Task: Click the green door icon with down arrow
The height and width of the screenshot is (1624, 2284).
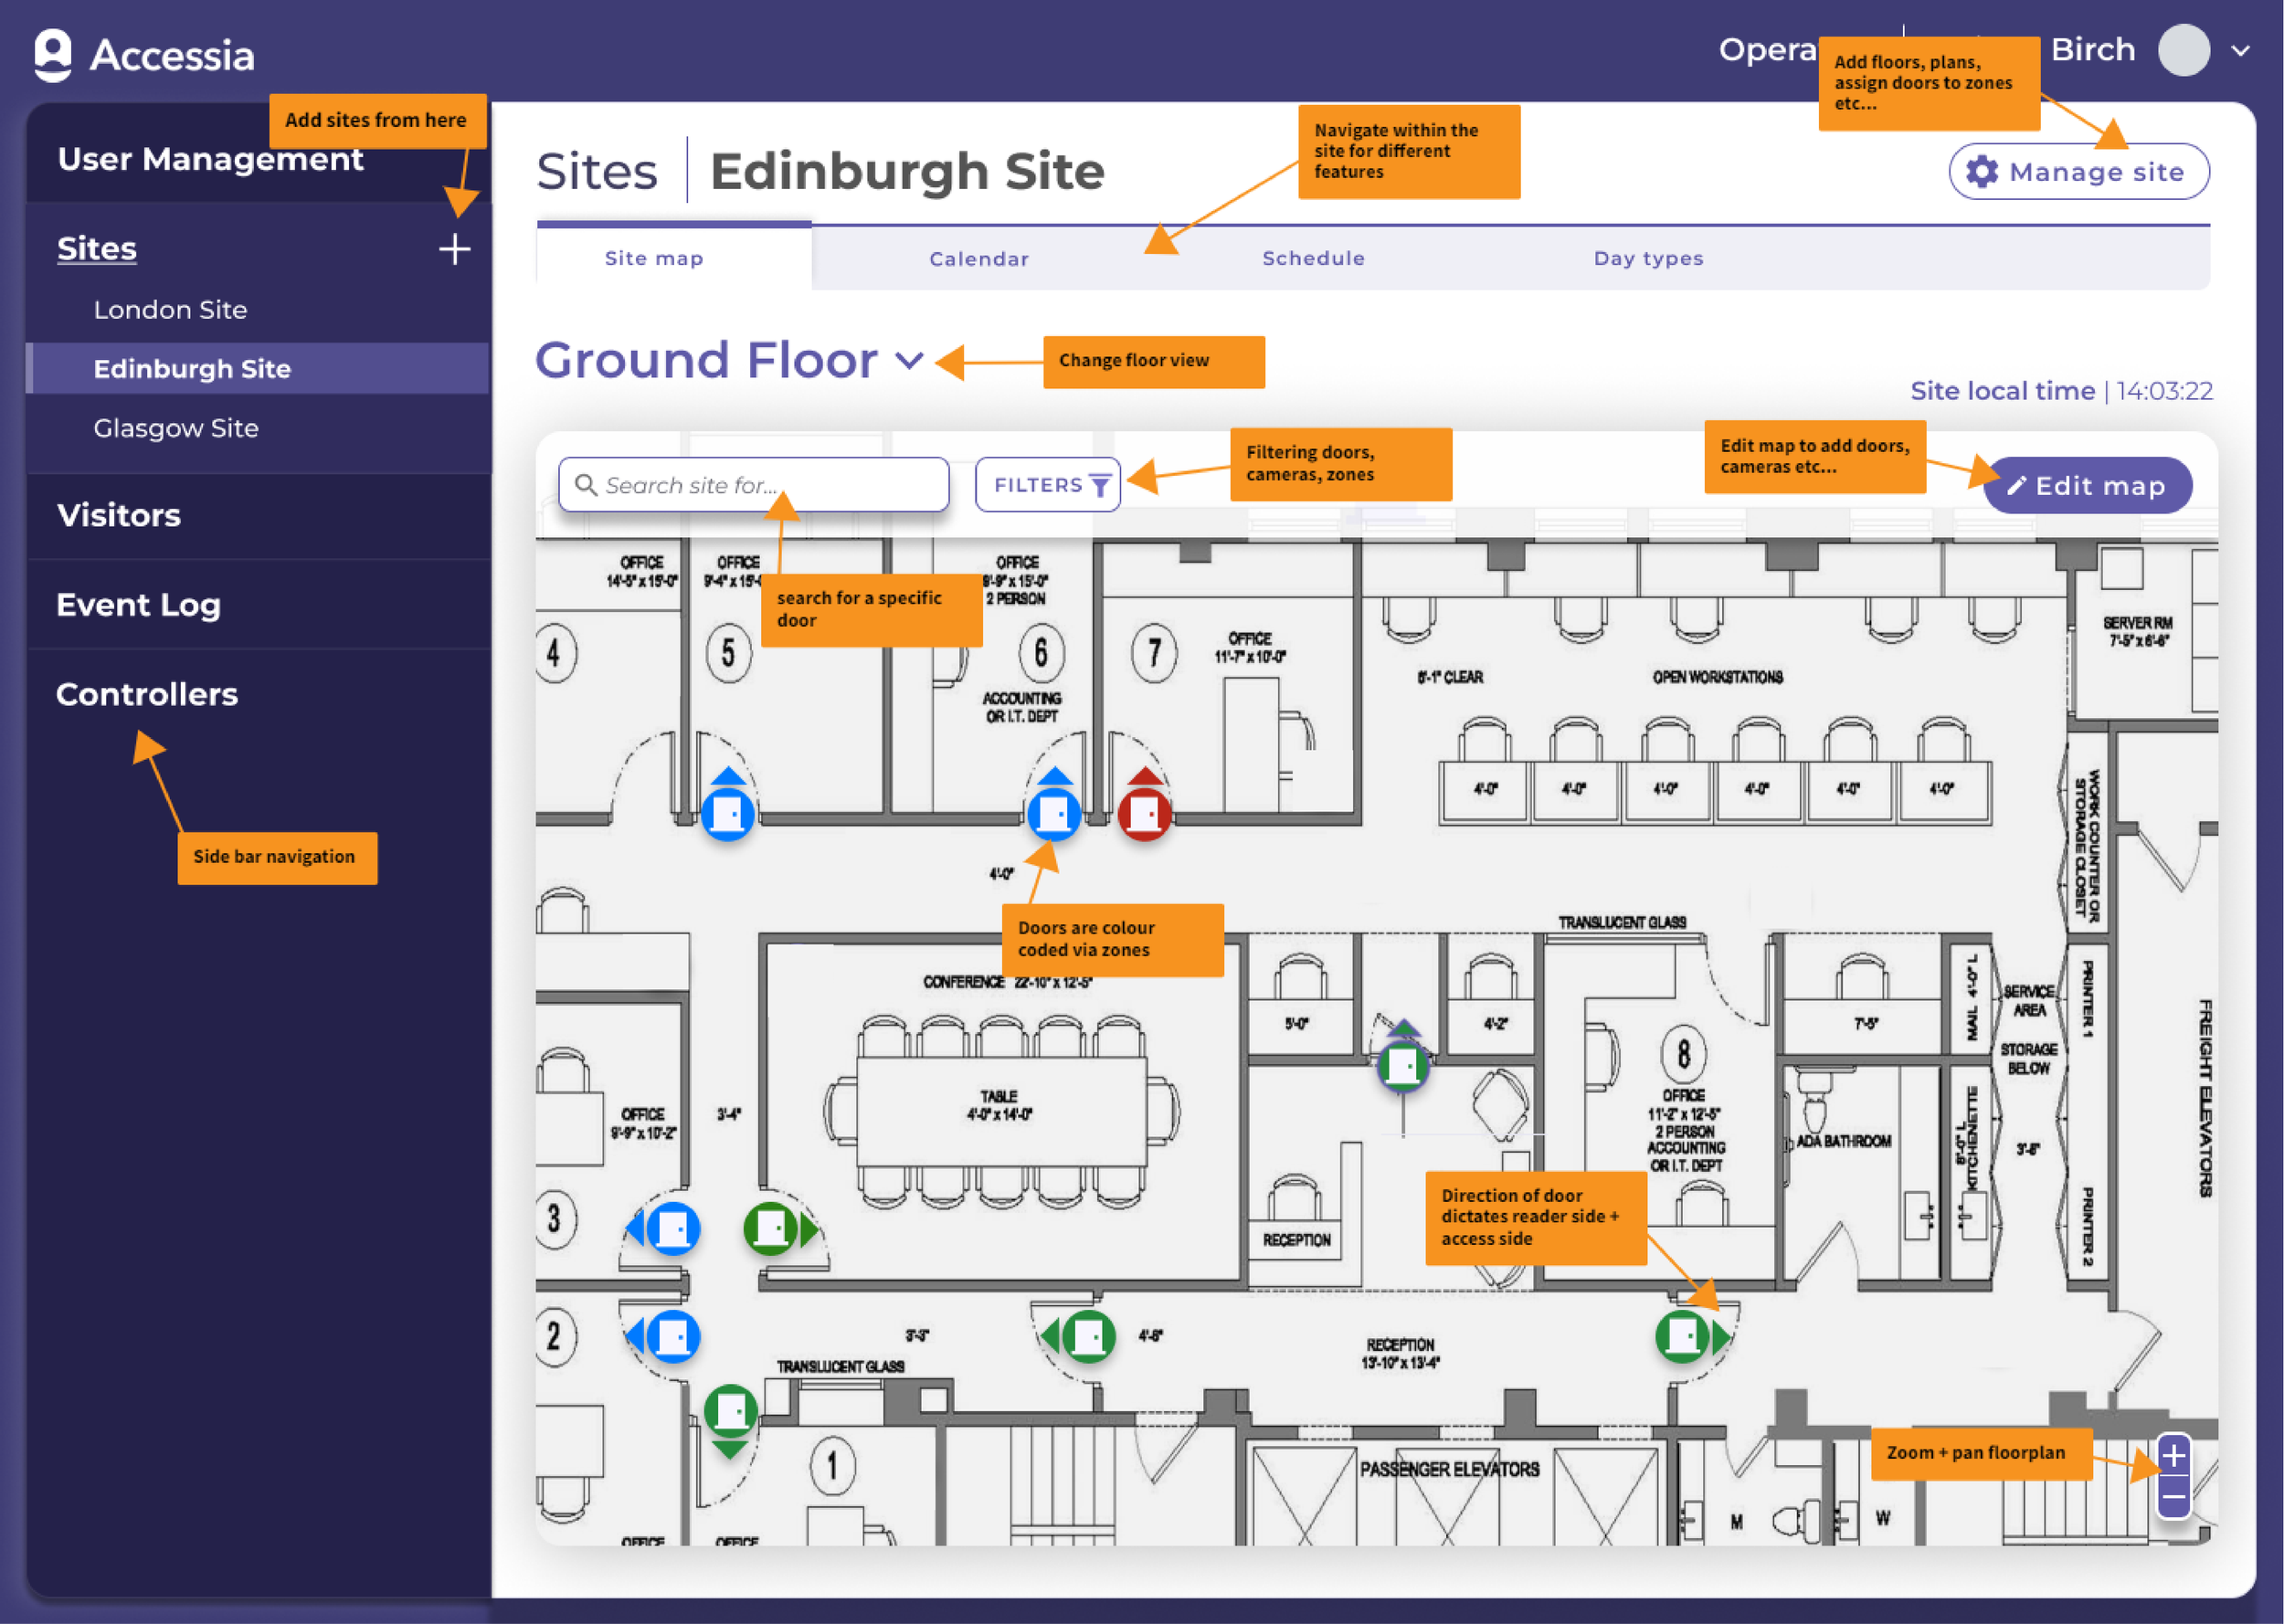Action: point(730,1411)
